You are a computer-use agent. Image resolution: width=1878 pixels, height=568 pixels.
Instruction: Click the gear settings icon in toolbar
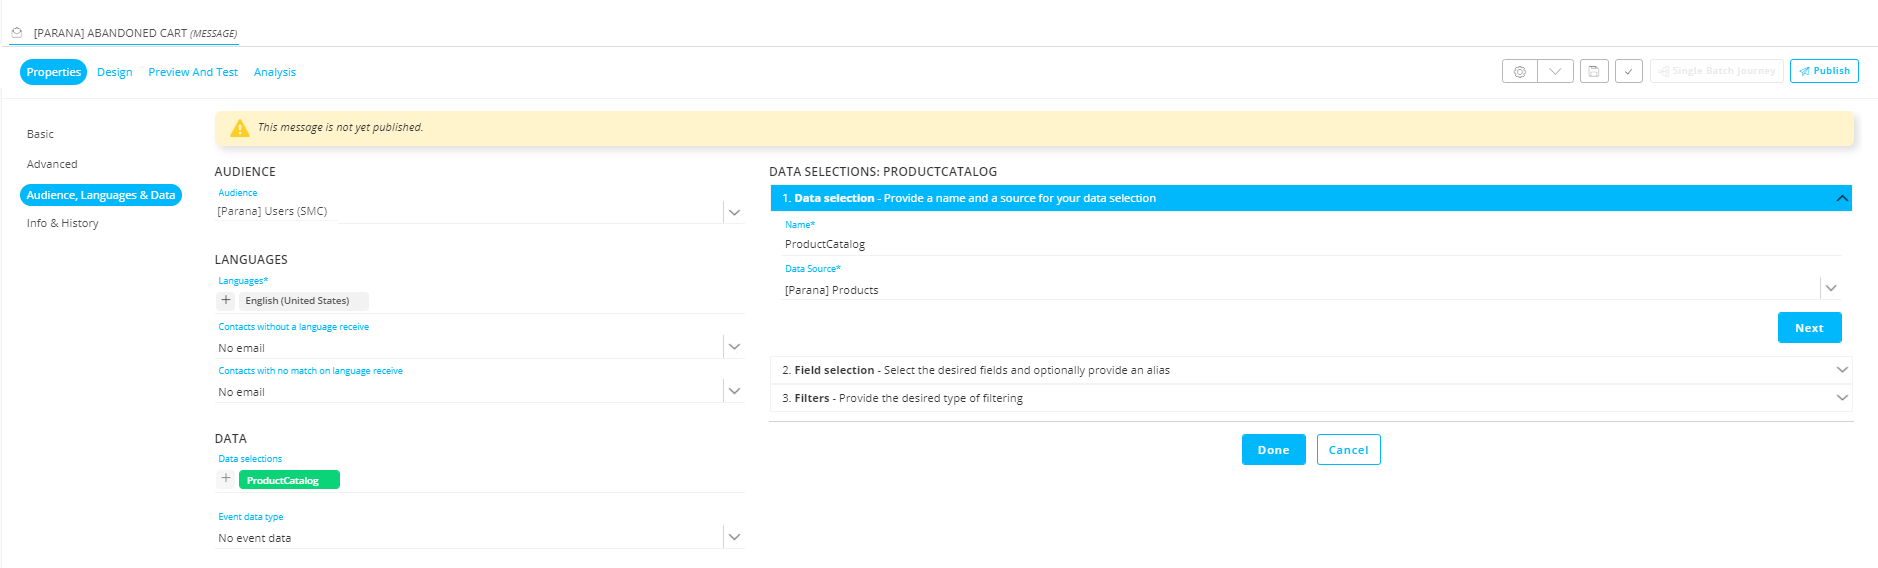tap(1519, 72)
